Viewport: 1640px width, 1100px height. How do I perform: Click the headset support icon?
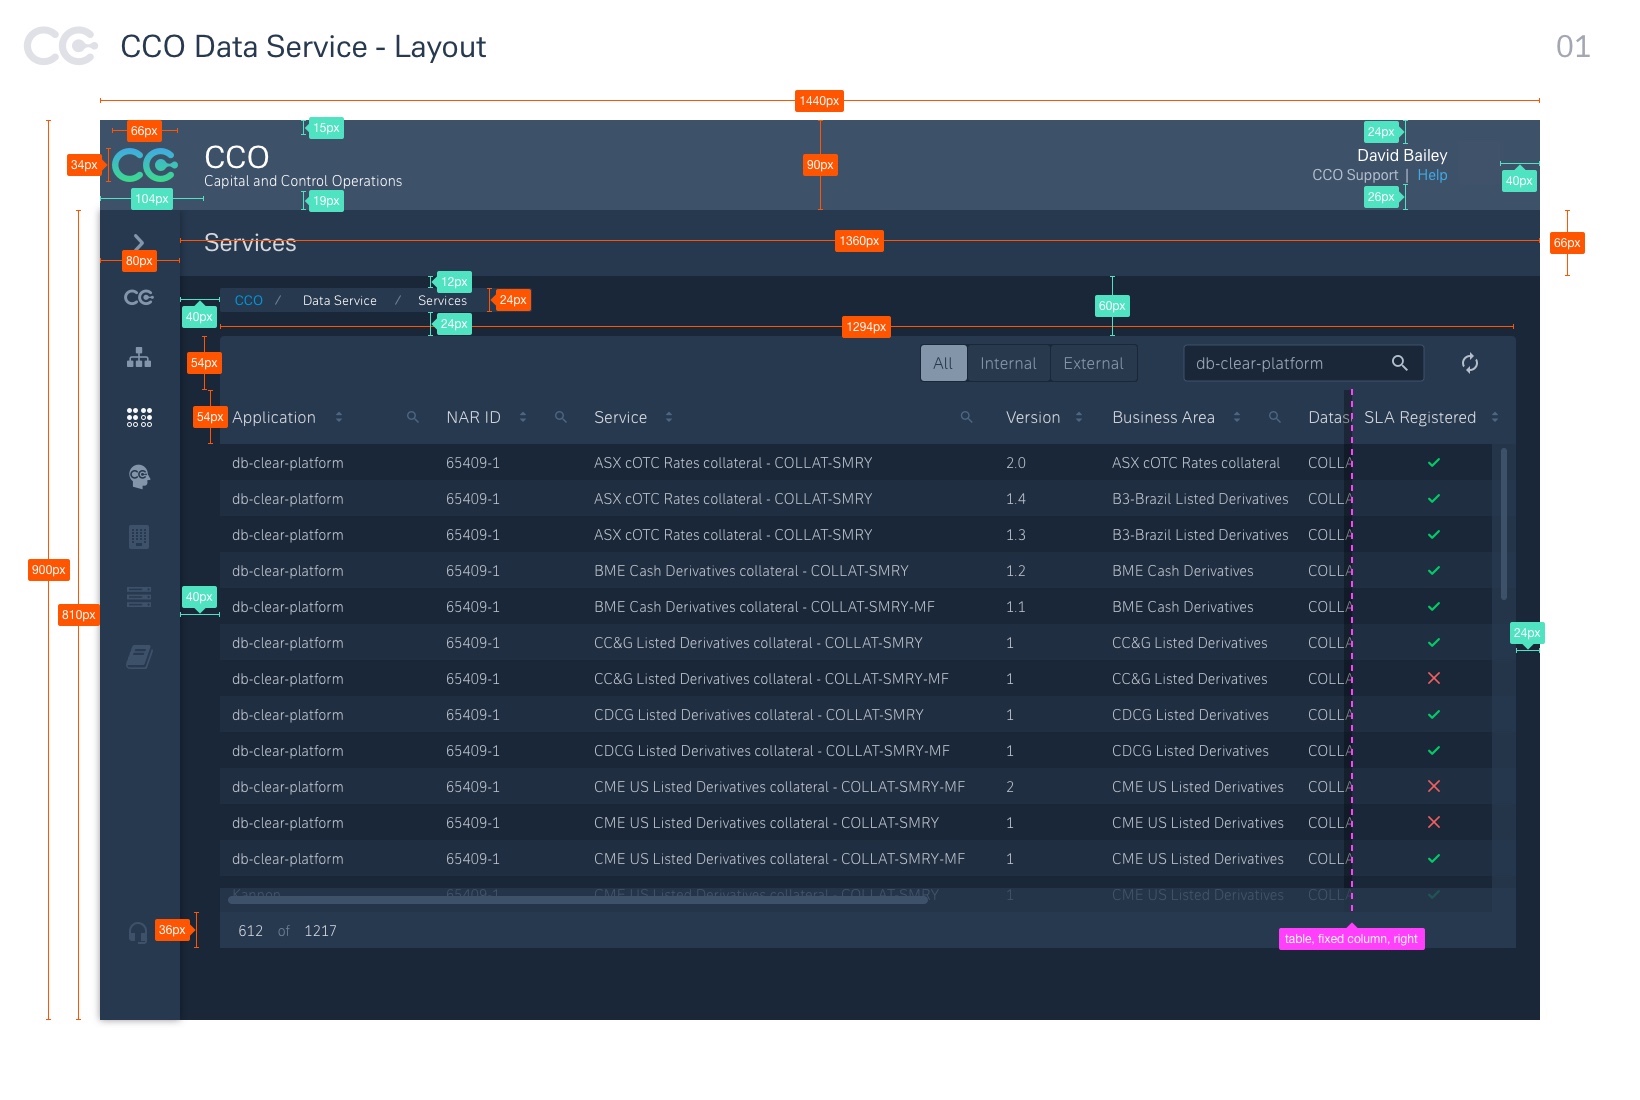coord(138,932)
